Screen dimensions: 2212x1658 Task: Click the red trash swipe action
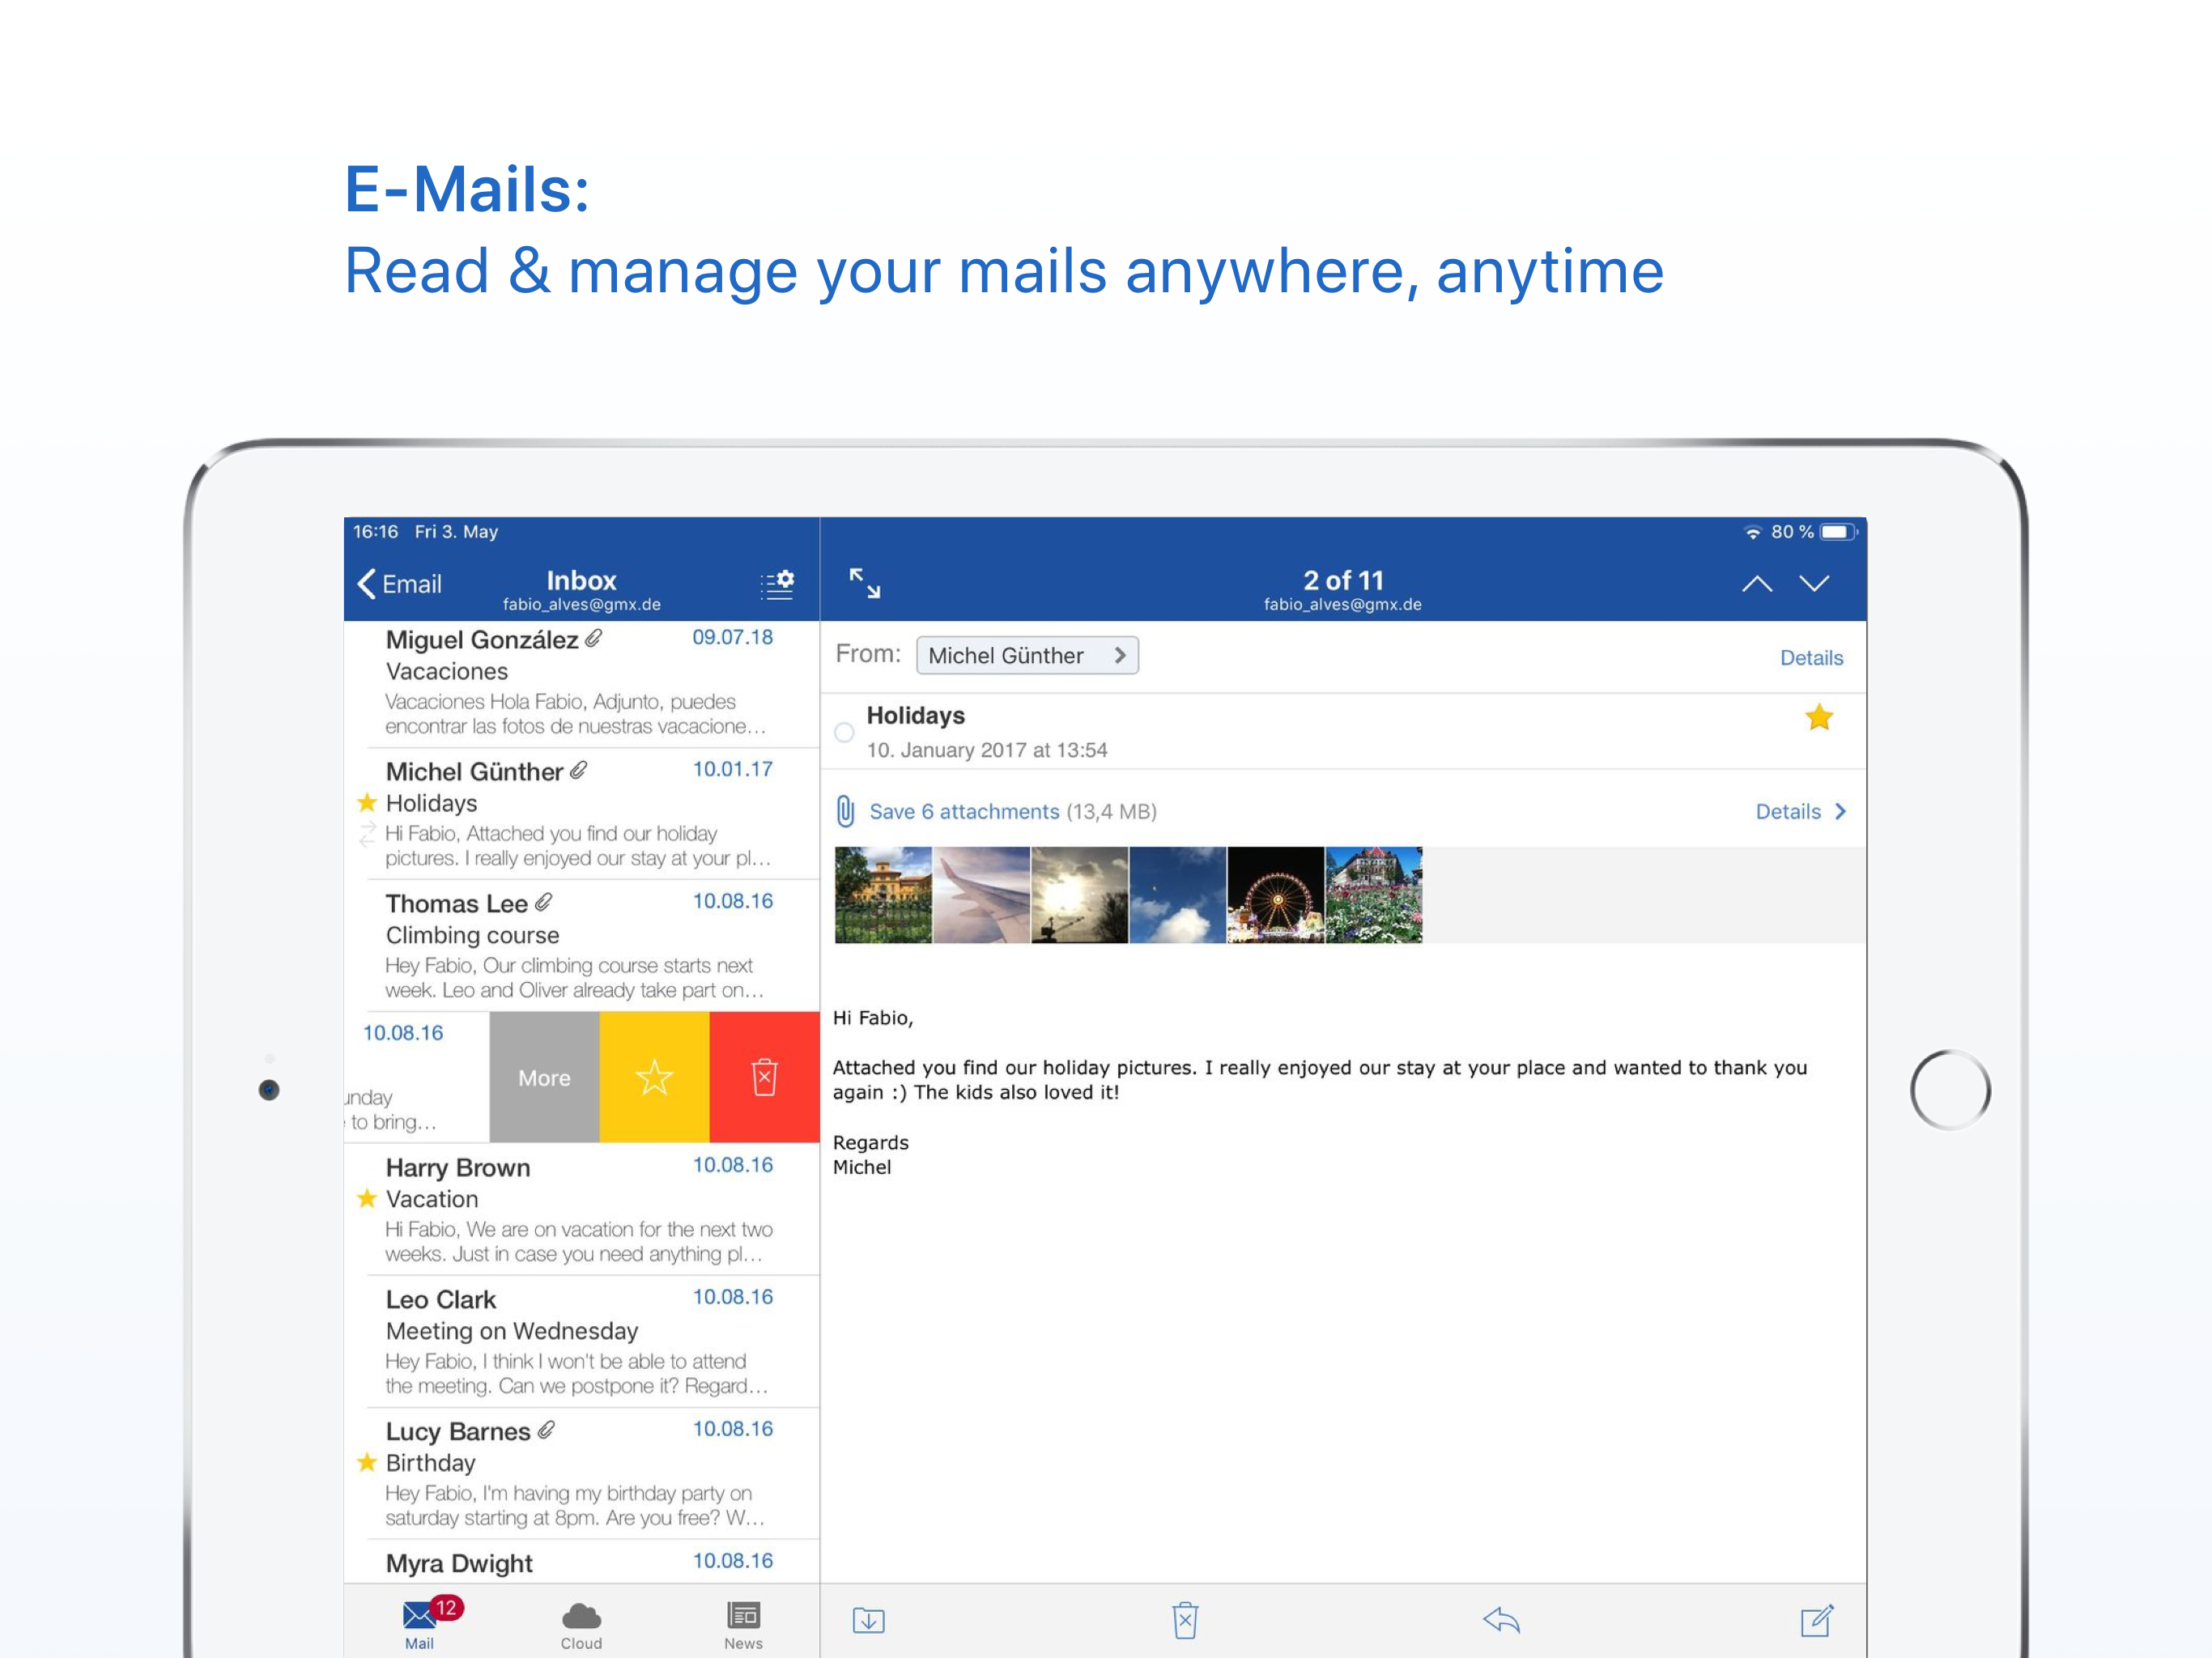[x=764, y=1077]
